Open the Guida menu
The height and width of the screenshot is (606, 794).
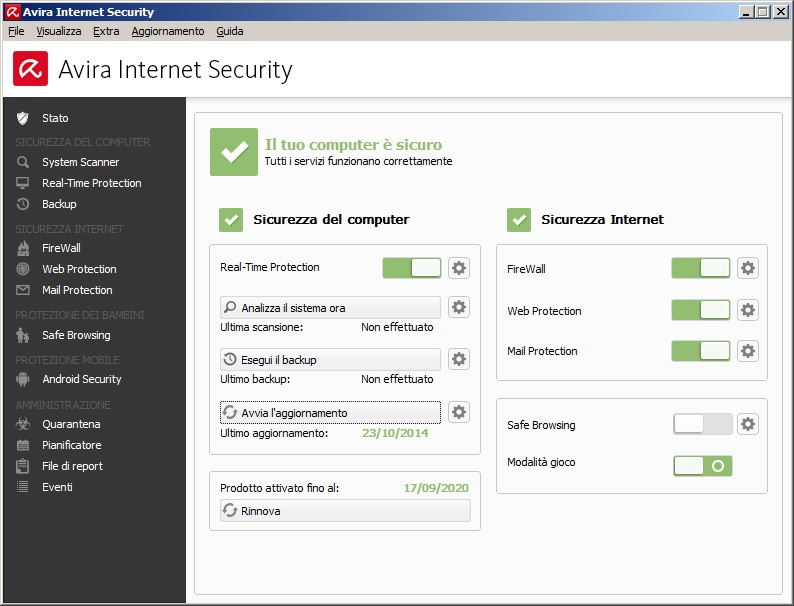[230, 31]
